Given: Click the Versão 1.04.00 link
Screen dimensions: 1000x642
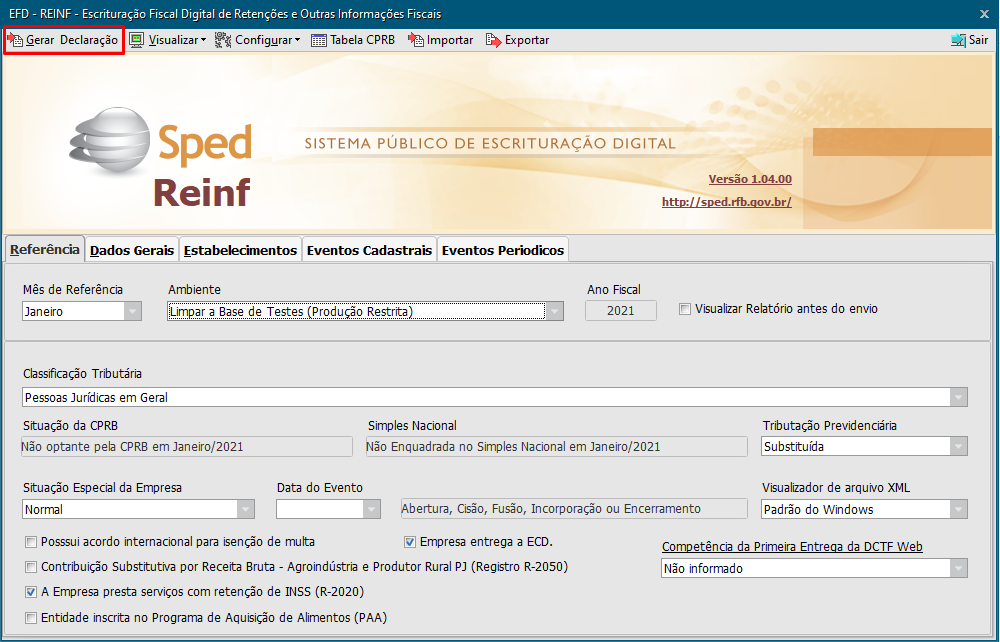Looking at the screenshot, I should pos(749,179).
